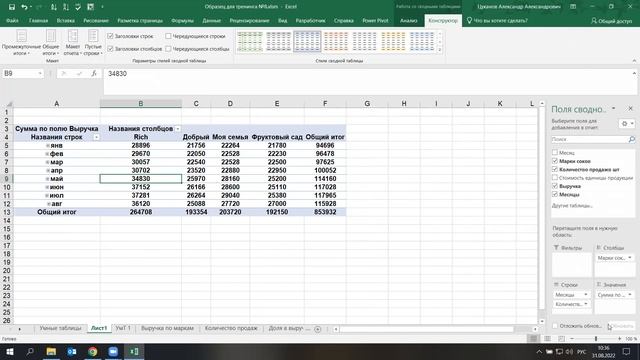640x360 pixels.
Task: Open the Name Box dropdown arrow
Action: pos(40,73)
